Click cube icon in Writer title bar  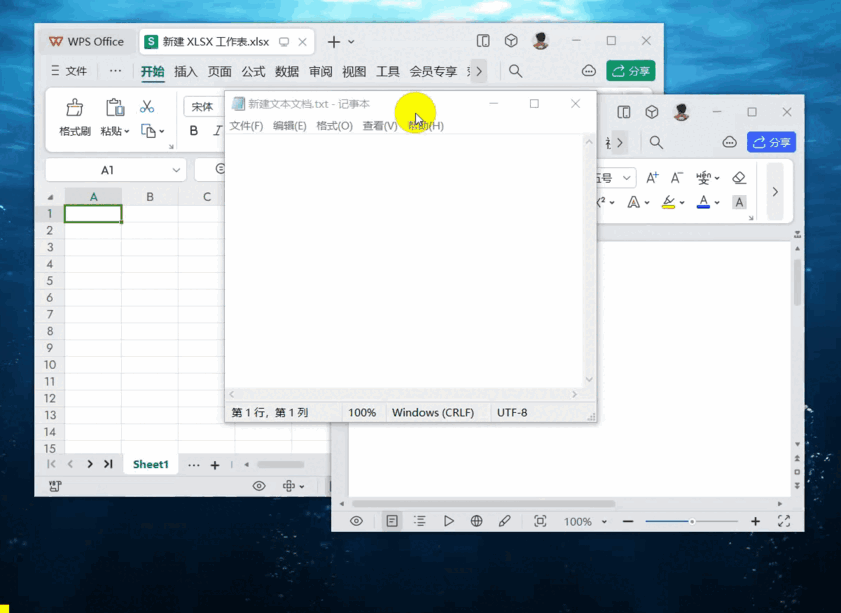coord(652,112)
